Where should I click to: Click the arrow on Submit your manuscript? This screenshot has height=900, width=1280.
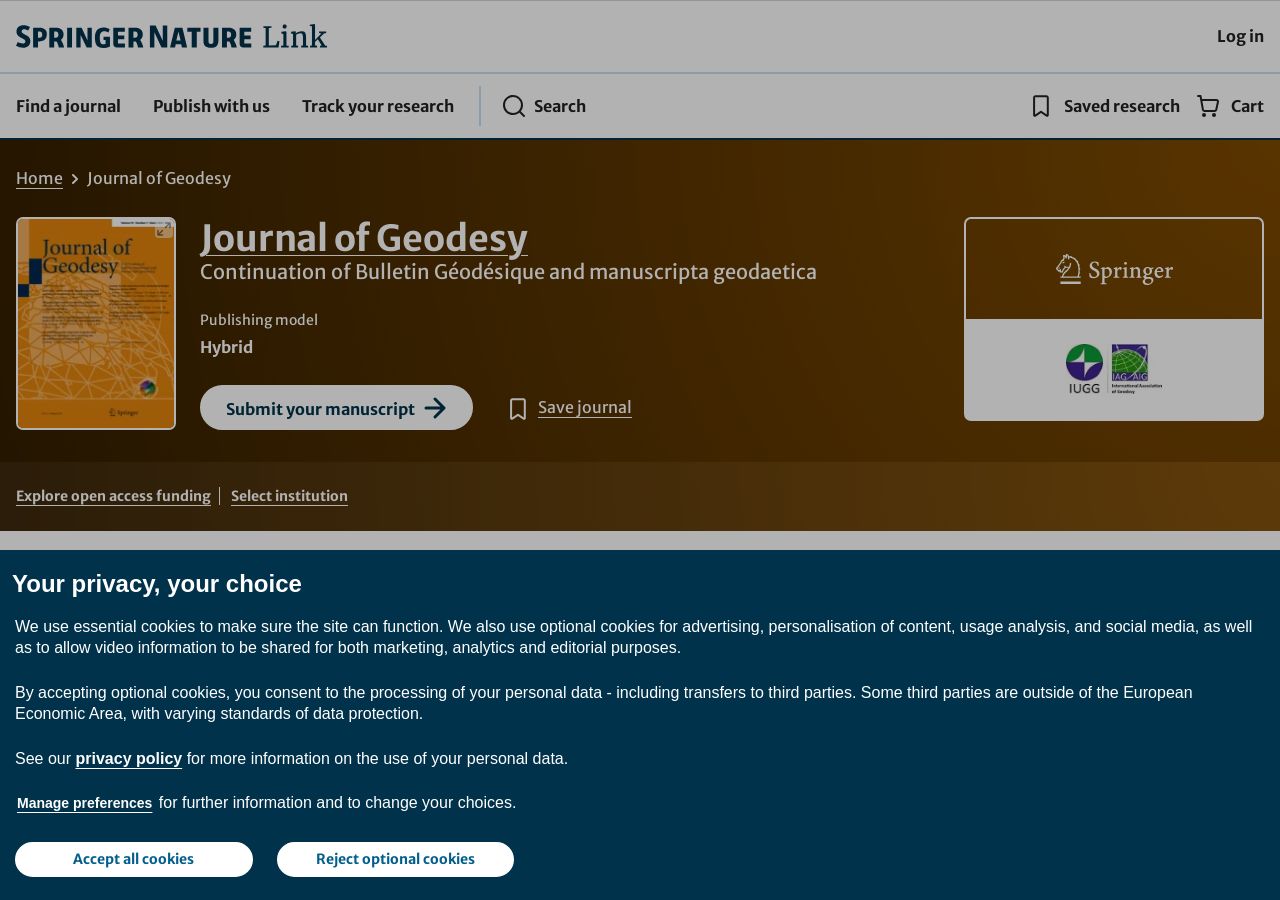435,408
